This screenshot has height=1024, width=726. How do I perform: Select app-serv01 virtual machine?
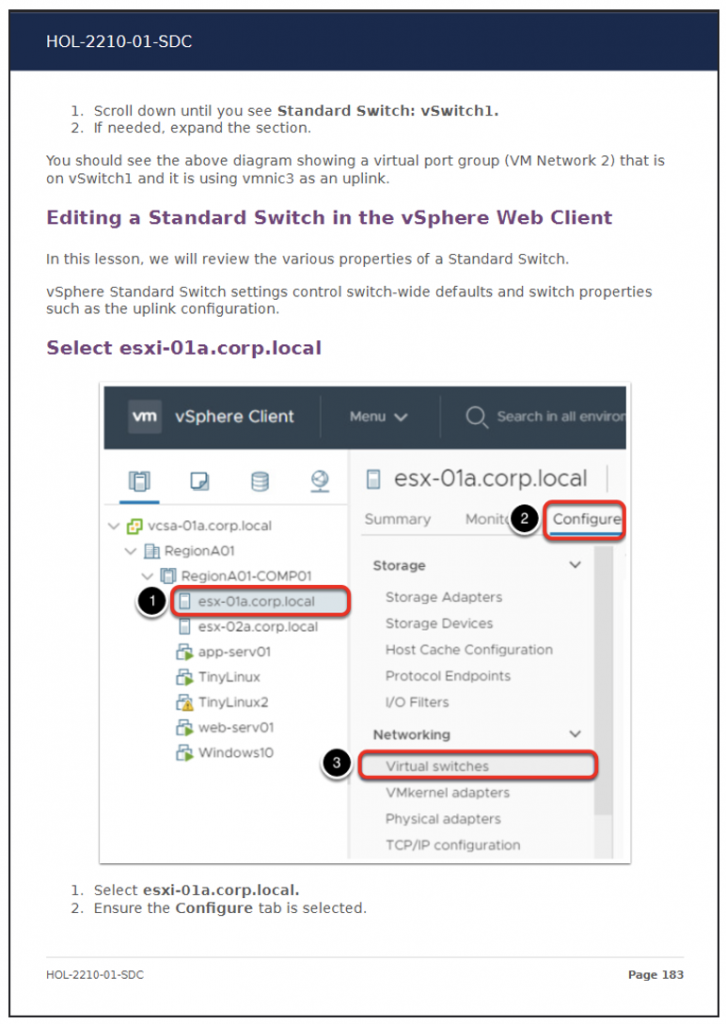(234, 652)
